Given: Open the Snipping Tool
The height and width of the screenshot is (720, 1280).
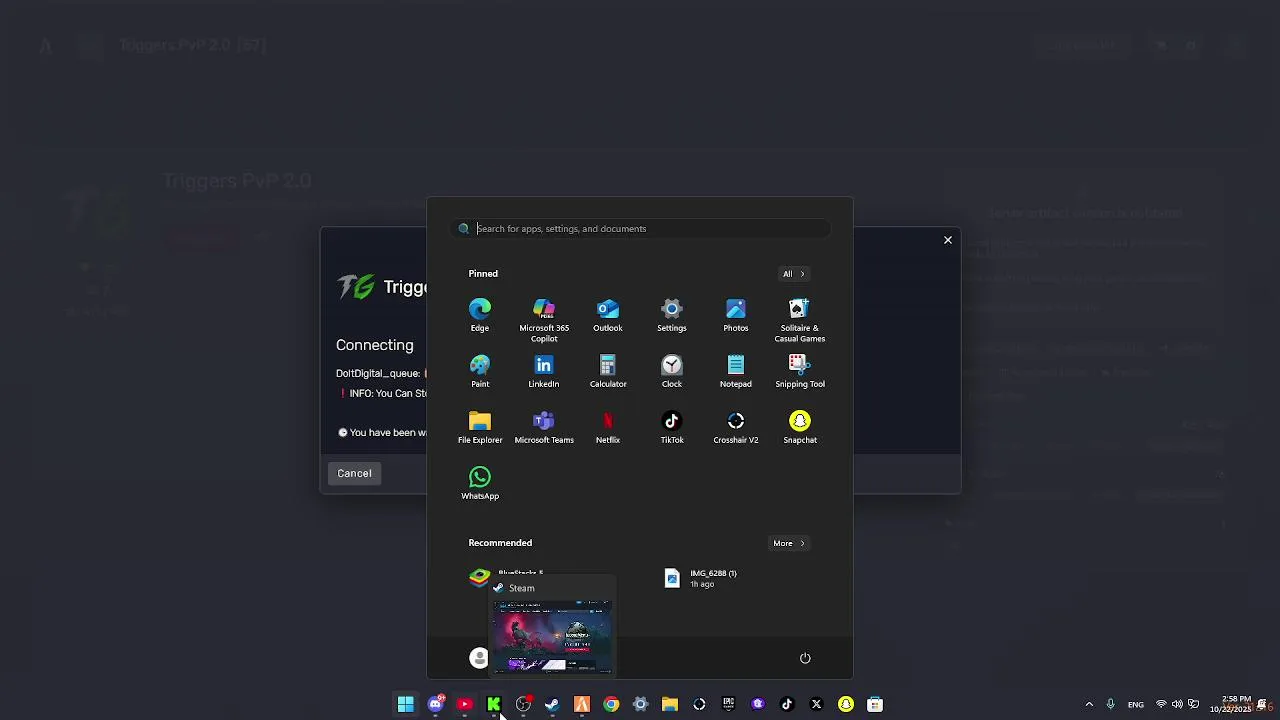Looking at the screenshot, I should click(800, 370).
